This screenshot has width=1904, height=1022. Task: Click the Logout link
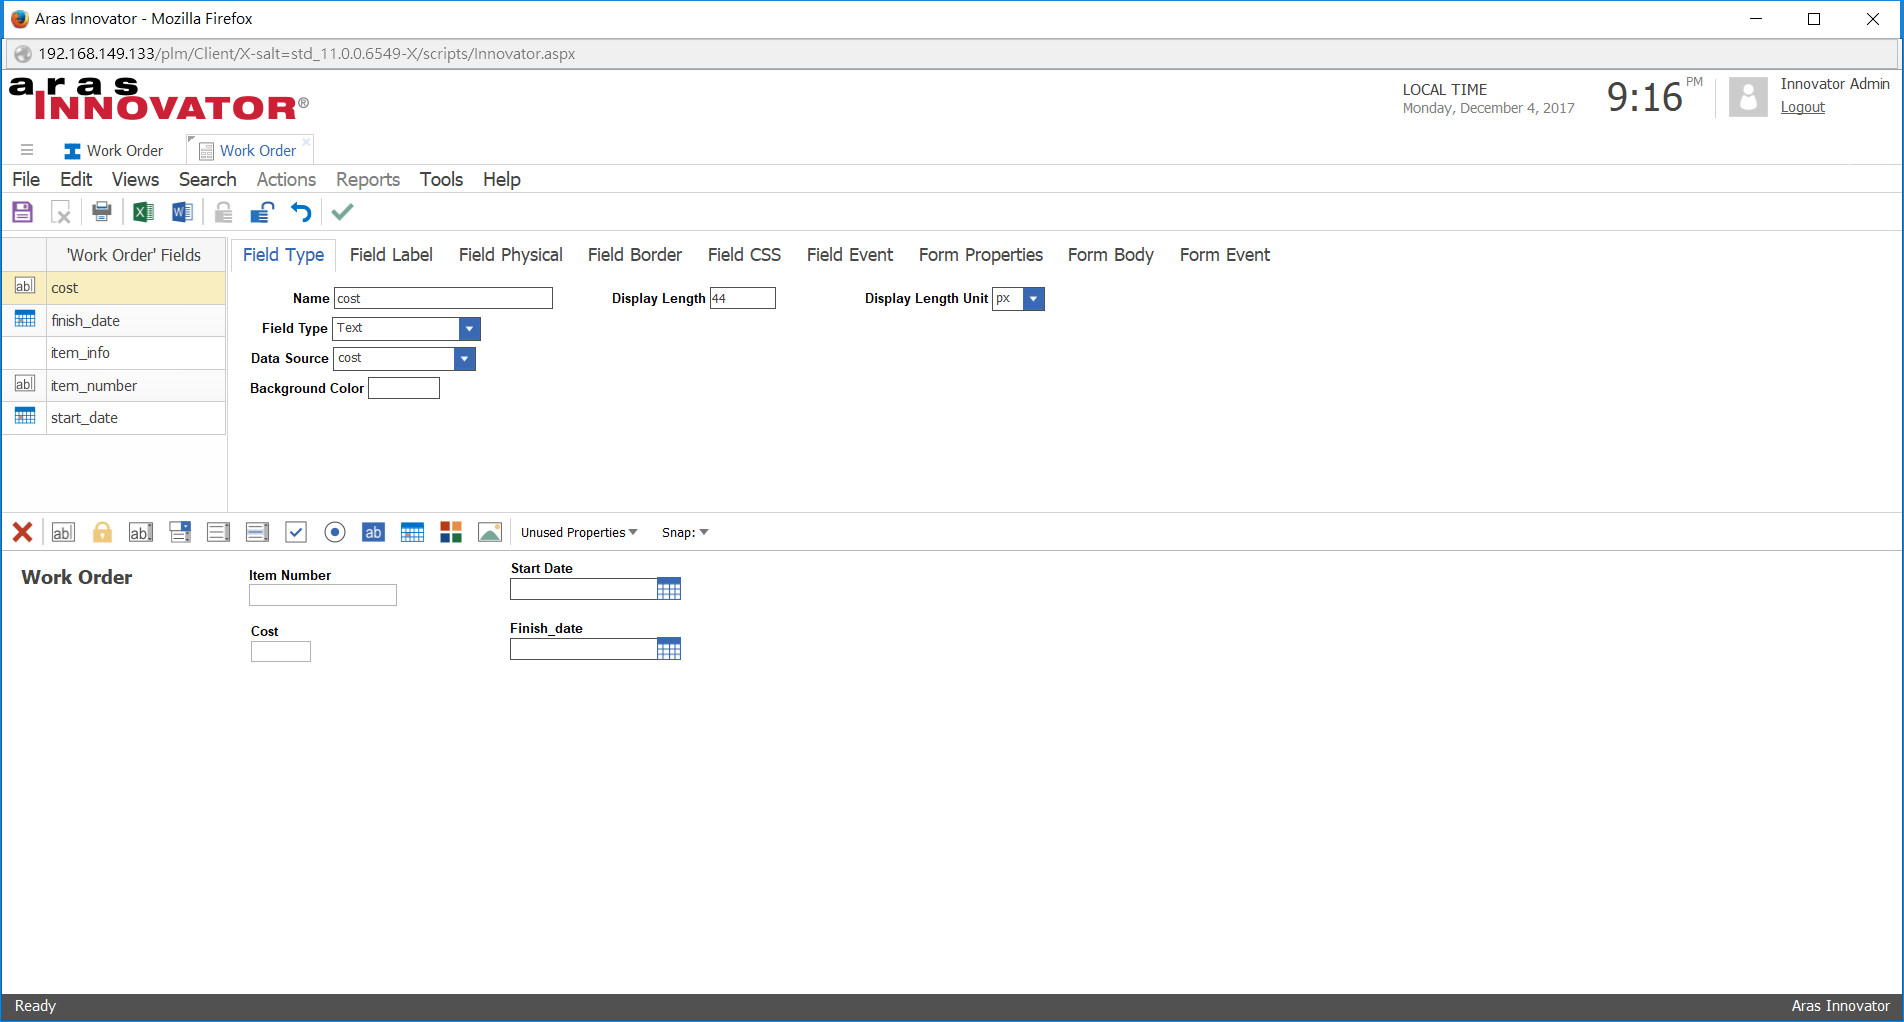(1803, 107)
